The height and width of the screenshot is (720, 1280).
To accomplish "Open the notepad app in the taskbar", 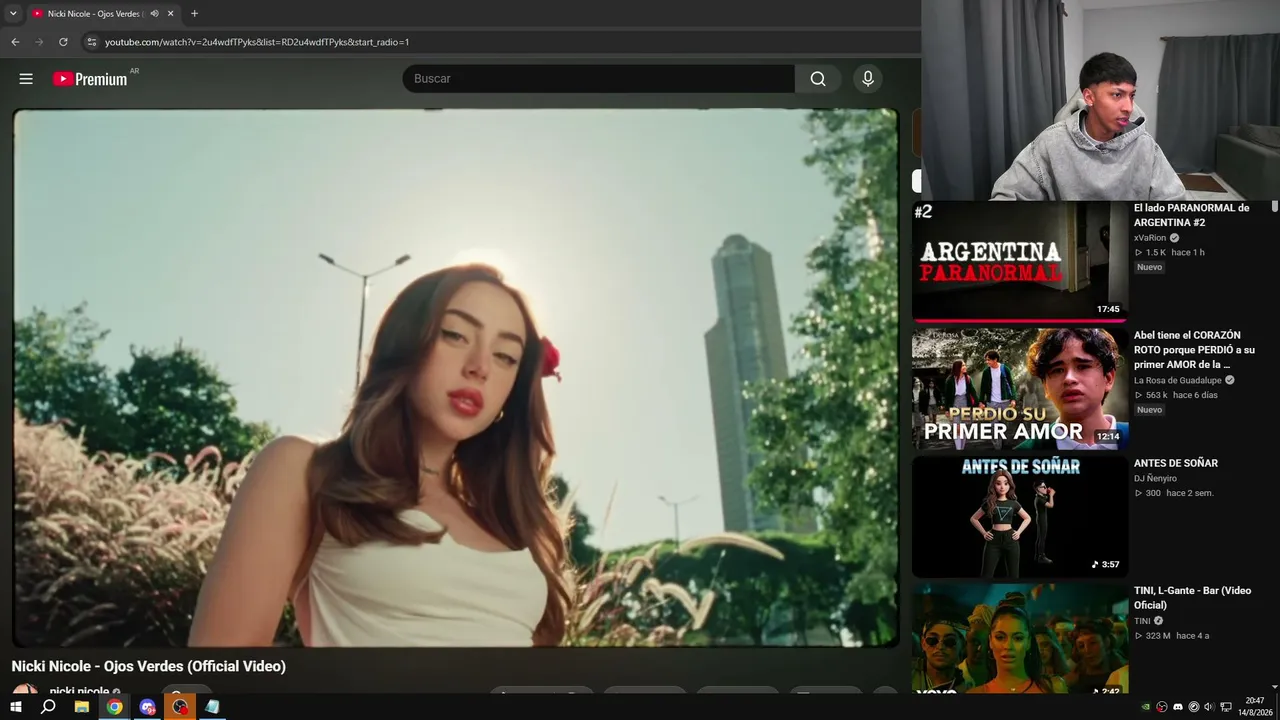I will tap(212, 707).
